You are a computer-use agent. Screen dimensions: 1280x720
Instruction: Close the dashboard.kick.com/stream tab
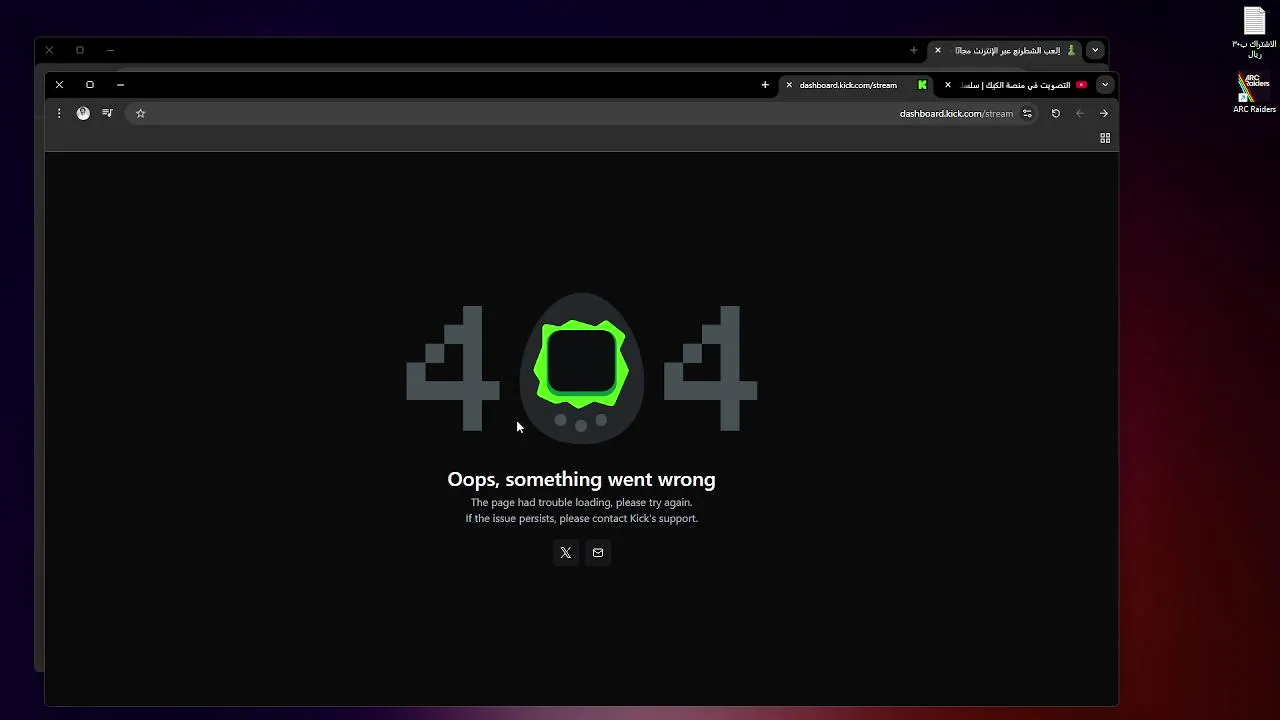pyautogui.click(x=789, y=85)
